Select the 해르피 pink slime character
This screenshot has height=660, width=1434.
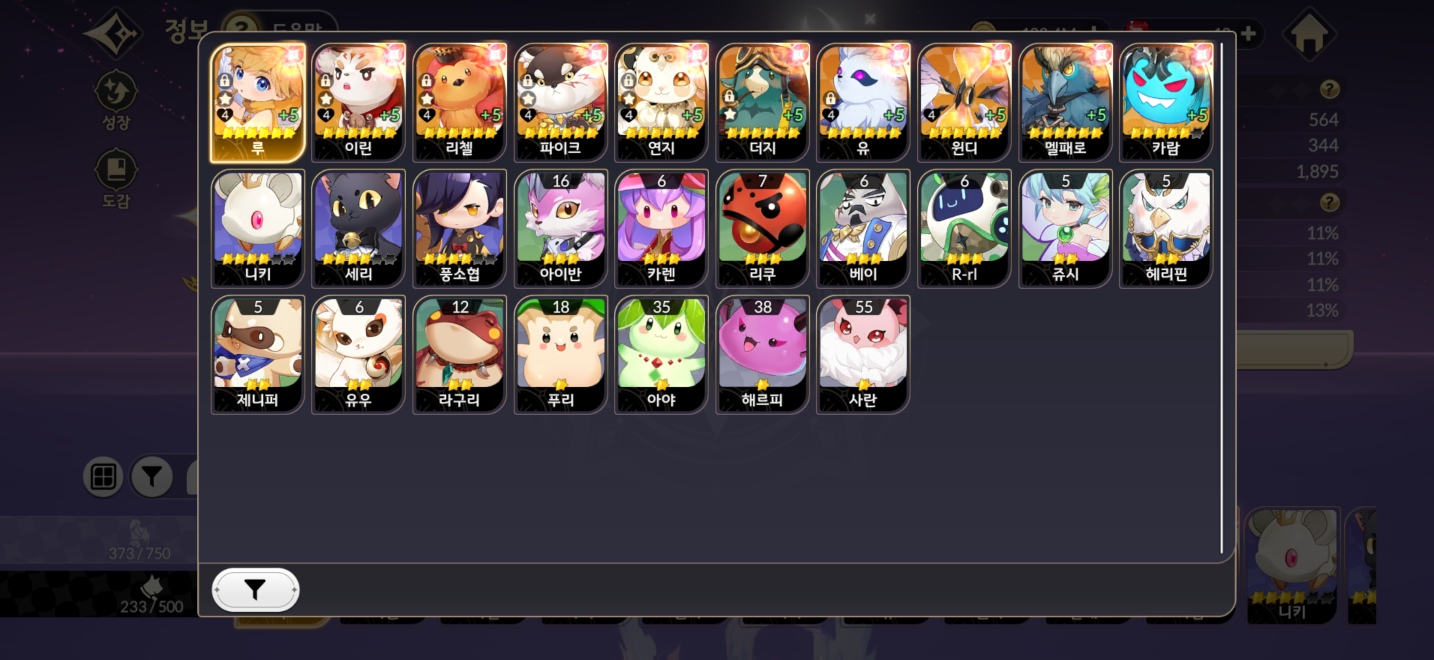[762, 355]
